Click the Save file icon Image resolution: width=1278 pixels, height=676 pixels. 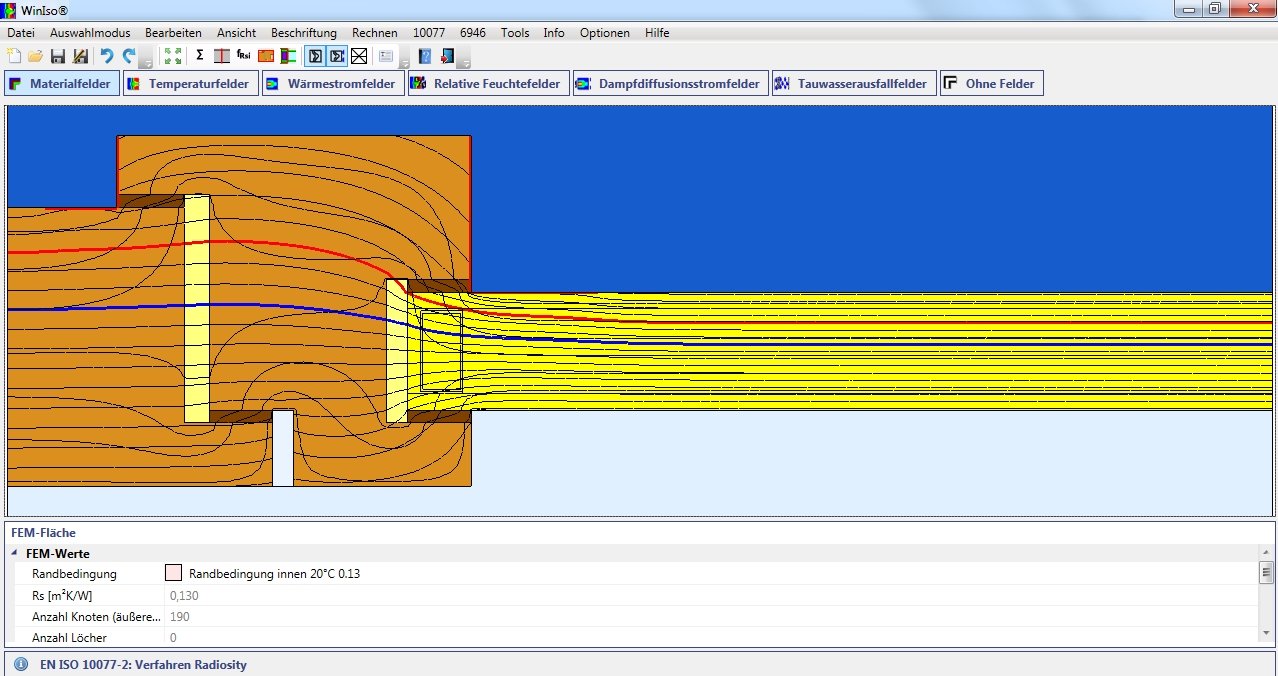coord(58,56)
